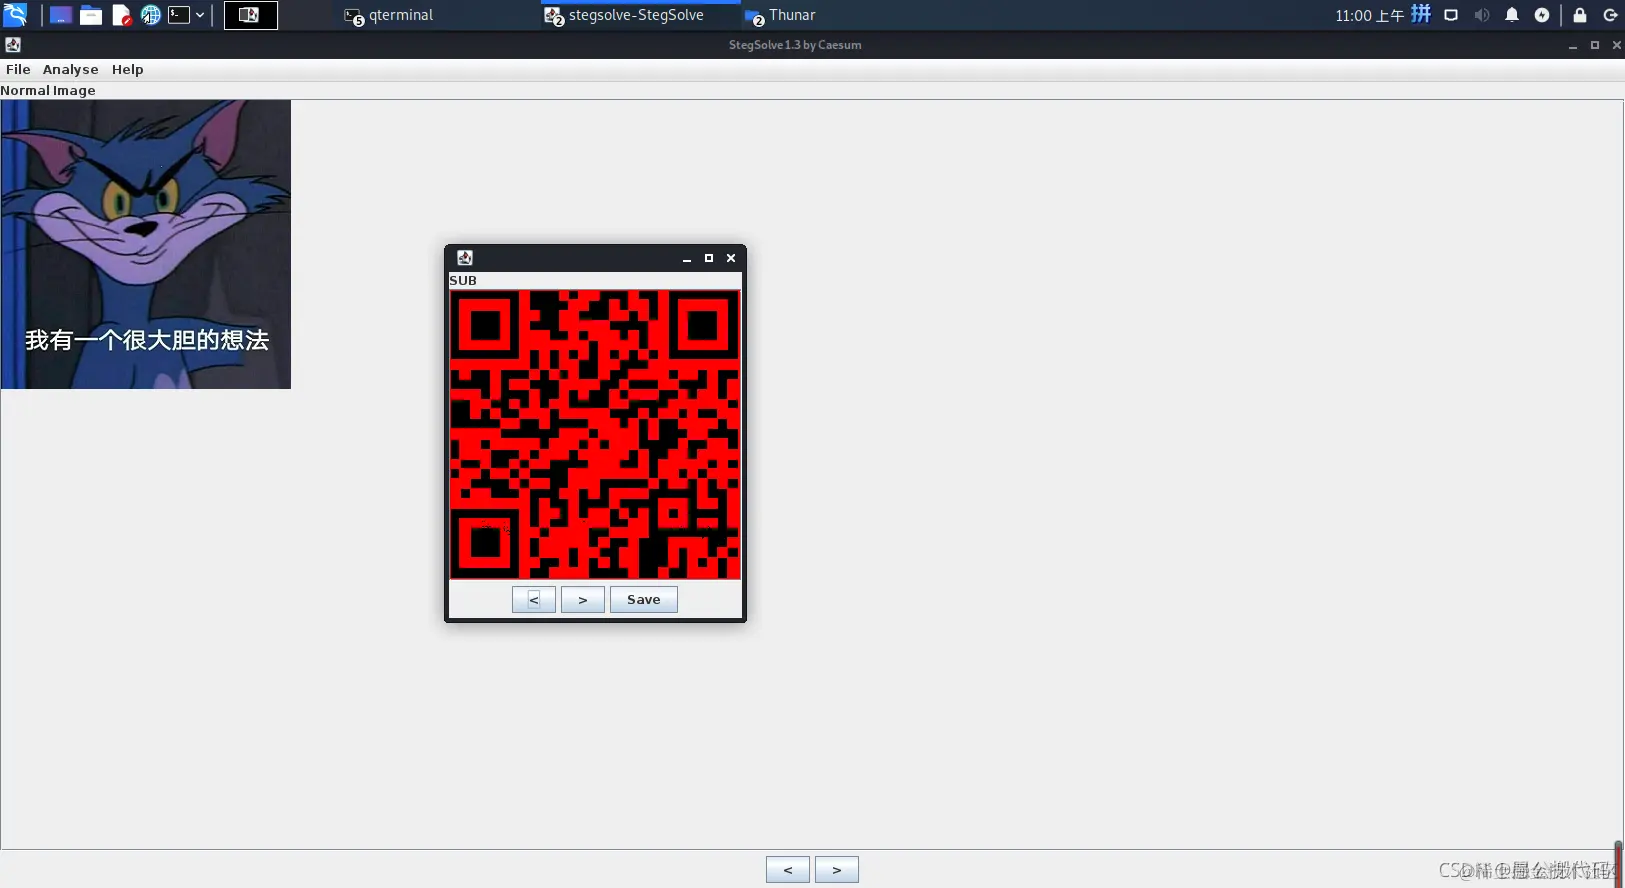The height and width of the screenshot is (888, 1625).
Task: Open the Kali applications menu icon
Action: 15,15
